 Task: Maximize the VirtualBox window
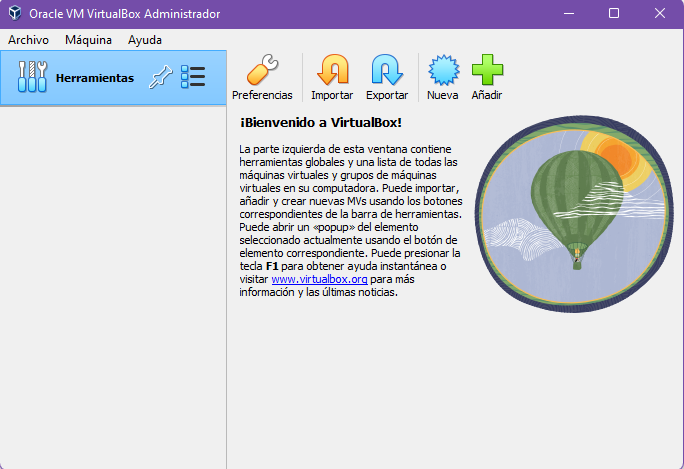coord(614,14)
